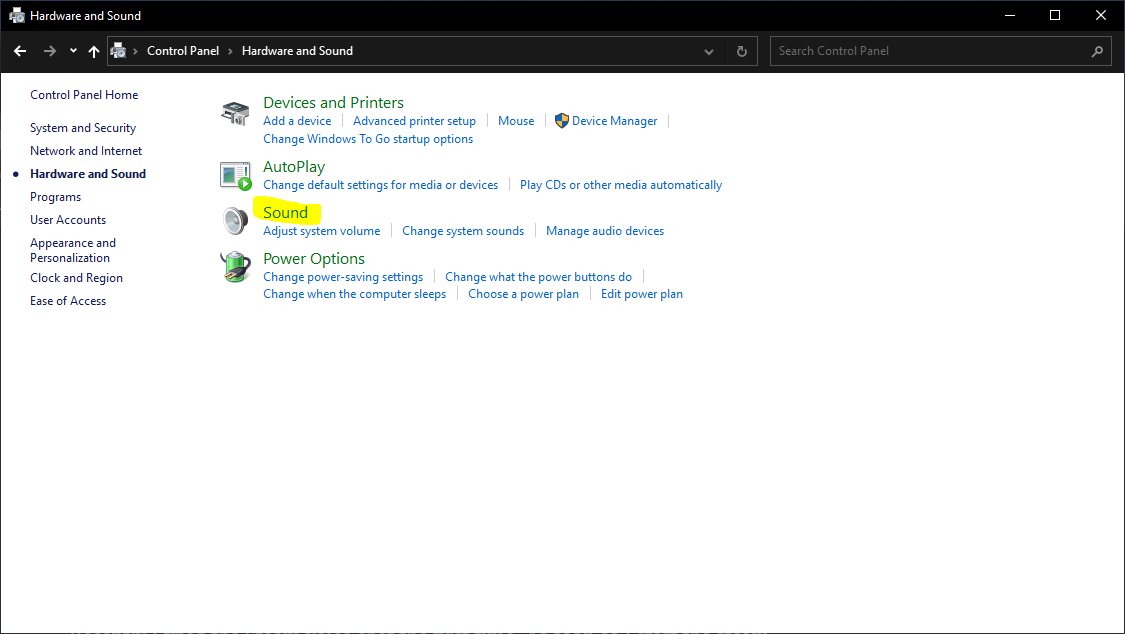Screen dimensions: 1125x634
Task: Go back with the back arrow
Action: 20,51
